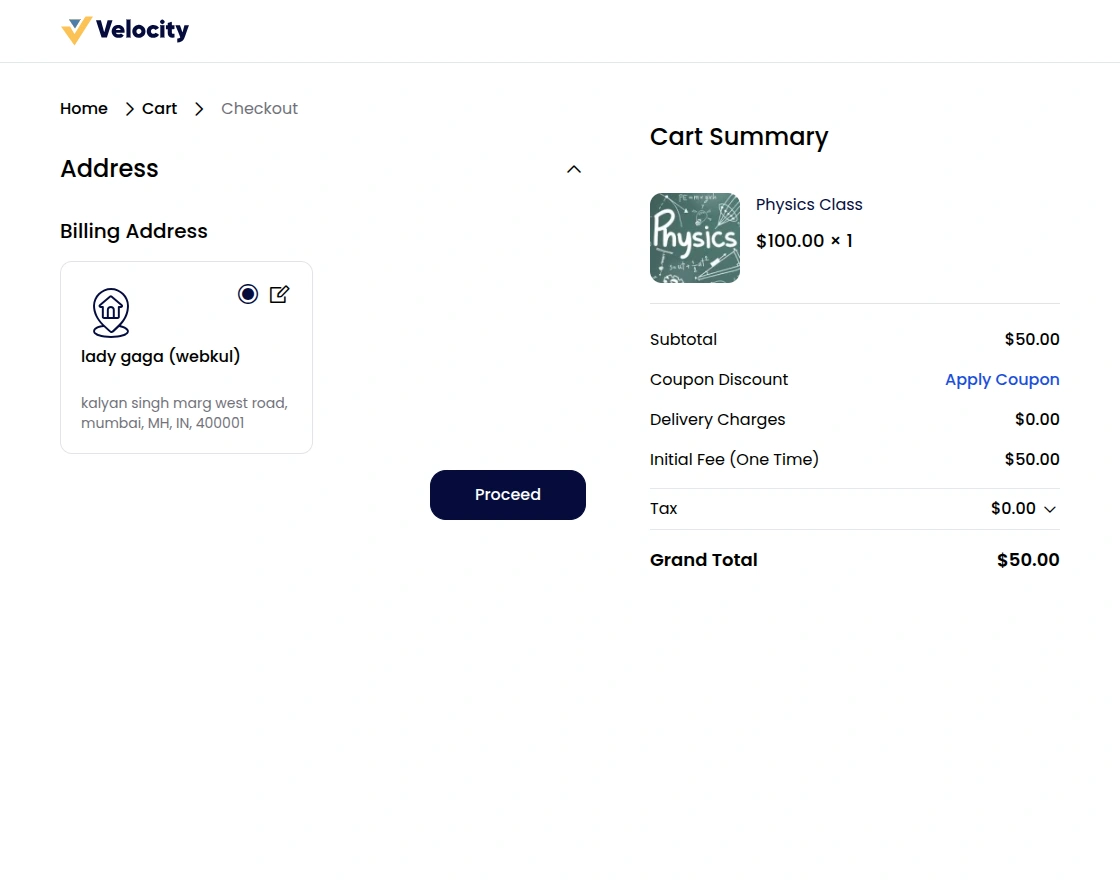Collapse the Address section
The height and width of the screenshot is (880, 1120).
574,169
